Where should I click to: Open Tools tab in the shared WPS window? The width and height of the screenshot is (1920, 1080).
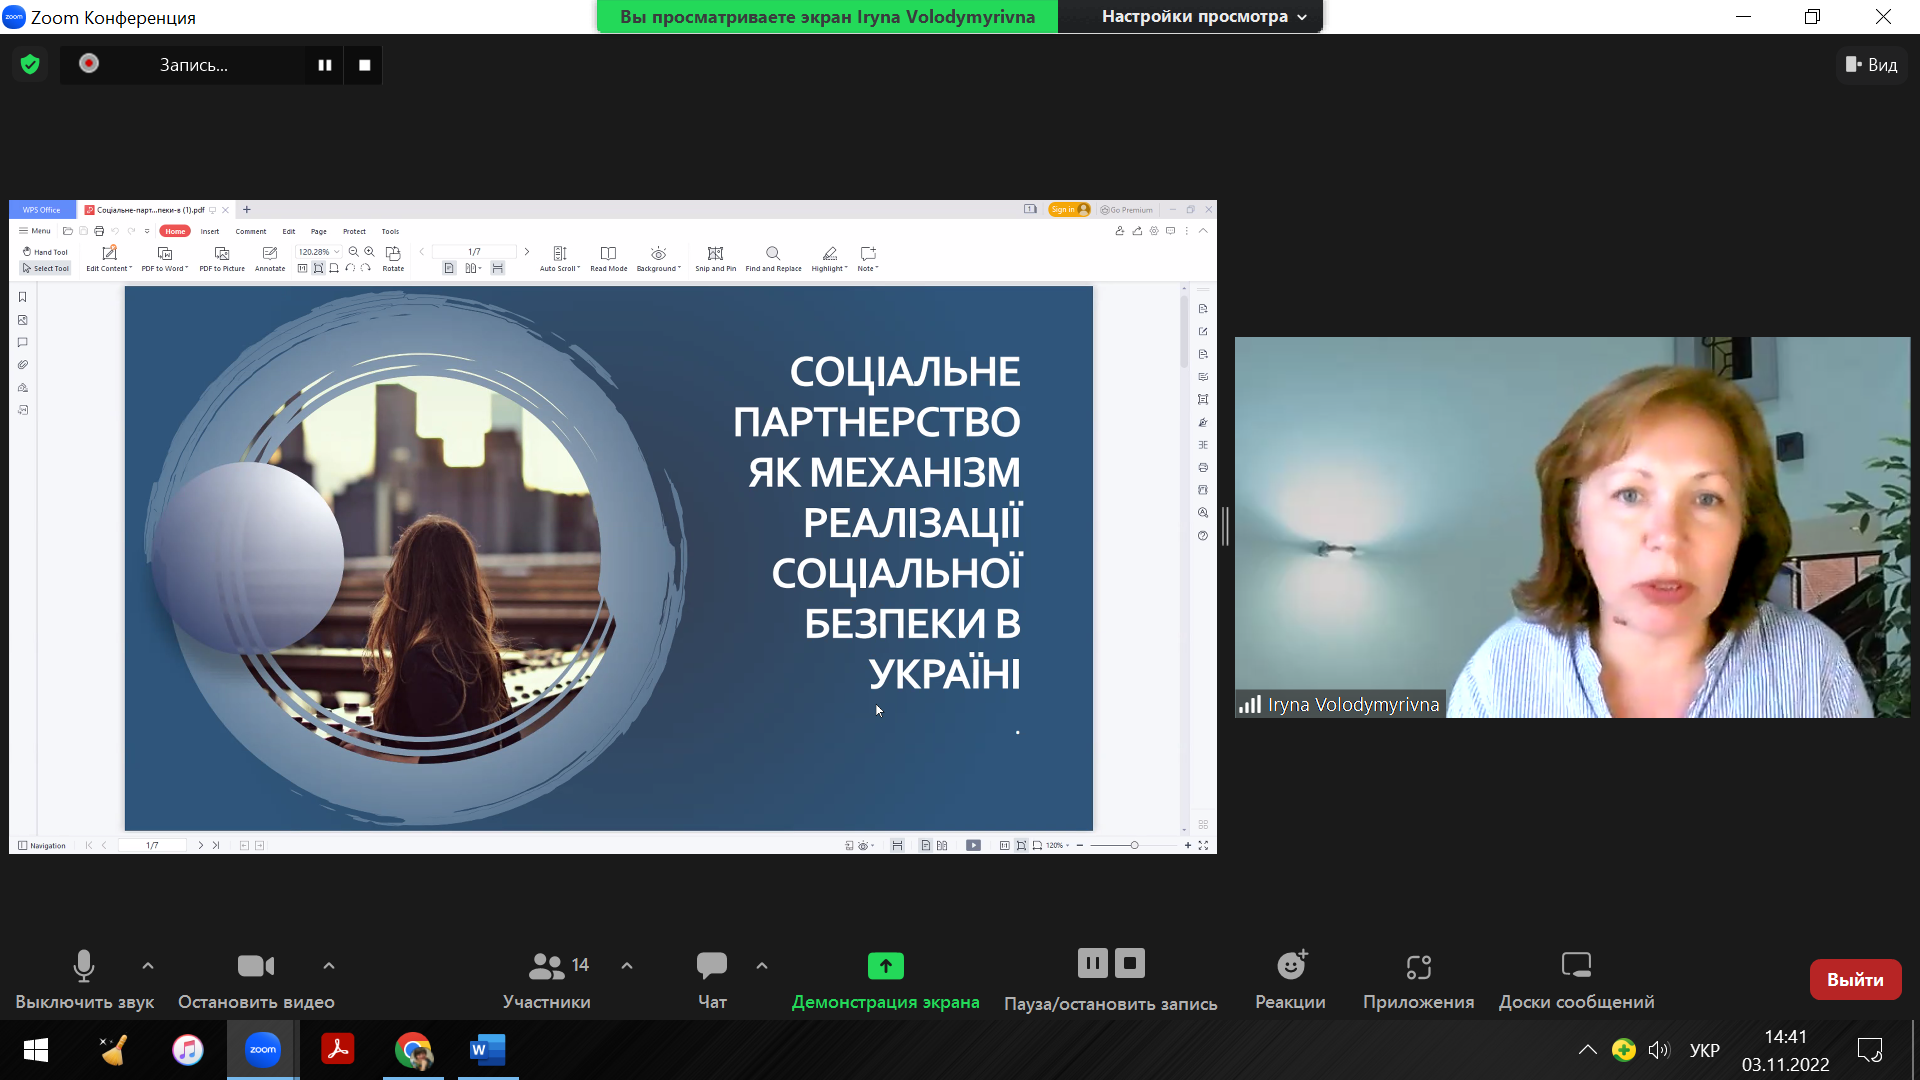(x=390, y=231)
